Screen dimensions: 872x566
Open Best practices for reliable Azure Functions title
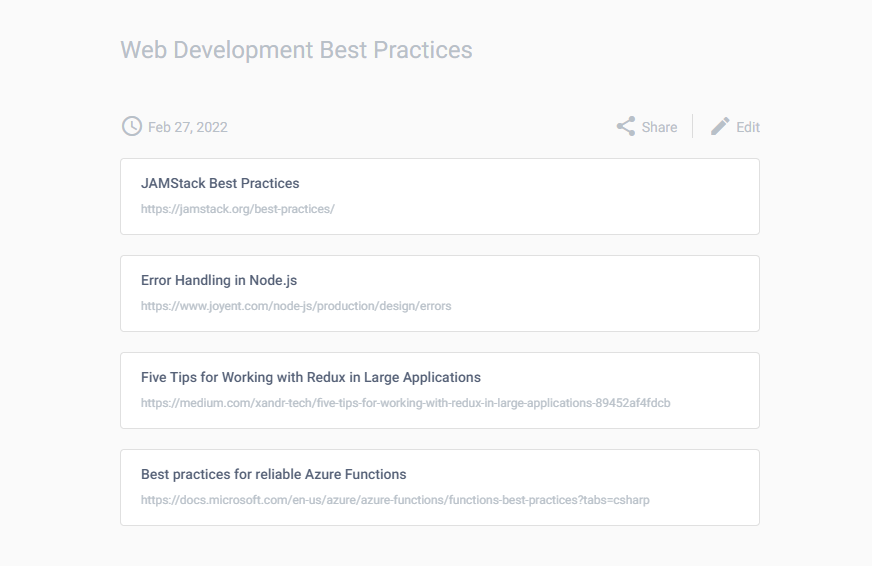(x=273, y=474)
